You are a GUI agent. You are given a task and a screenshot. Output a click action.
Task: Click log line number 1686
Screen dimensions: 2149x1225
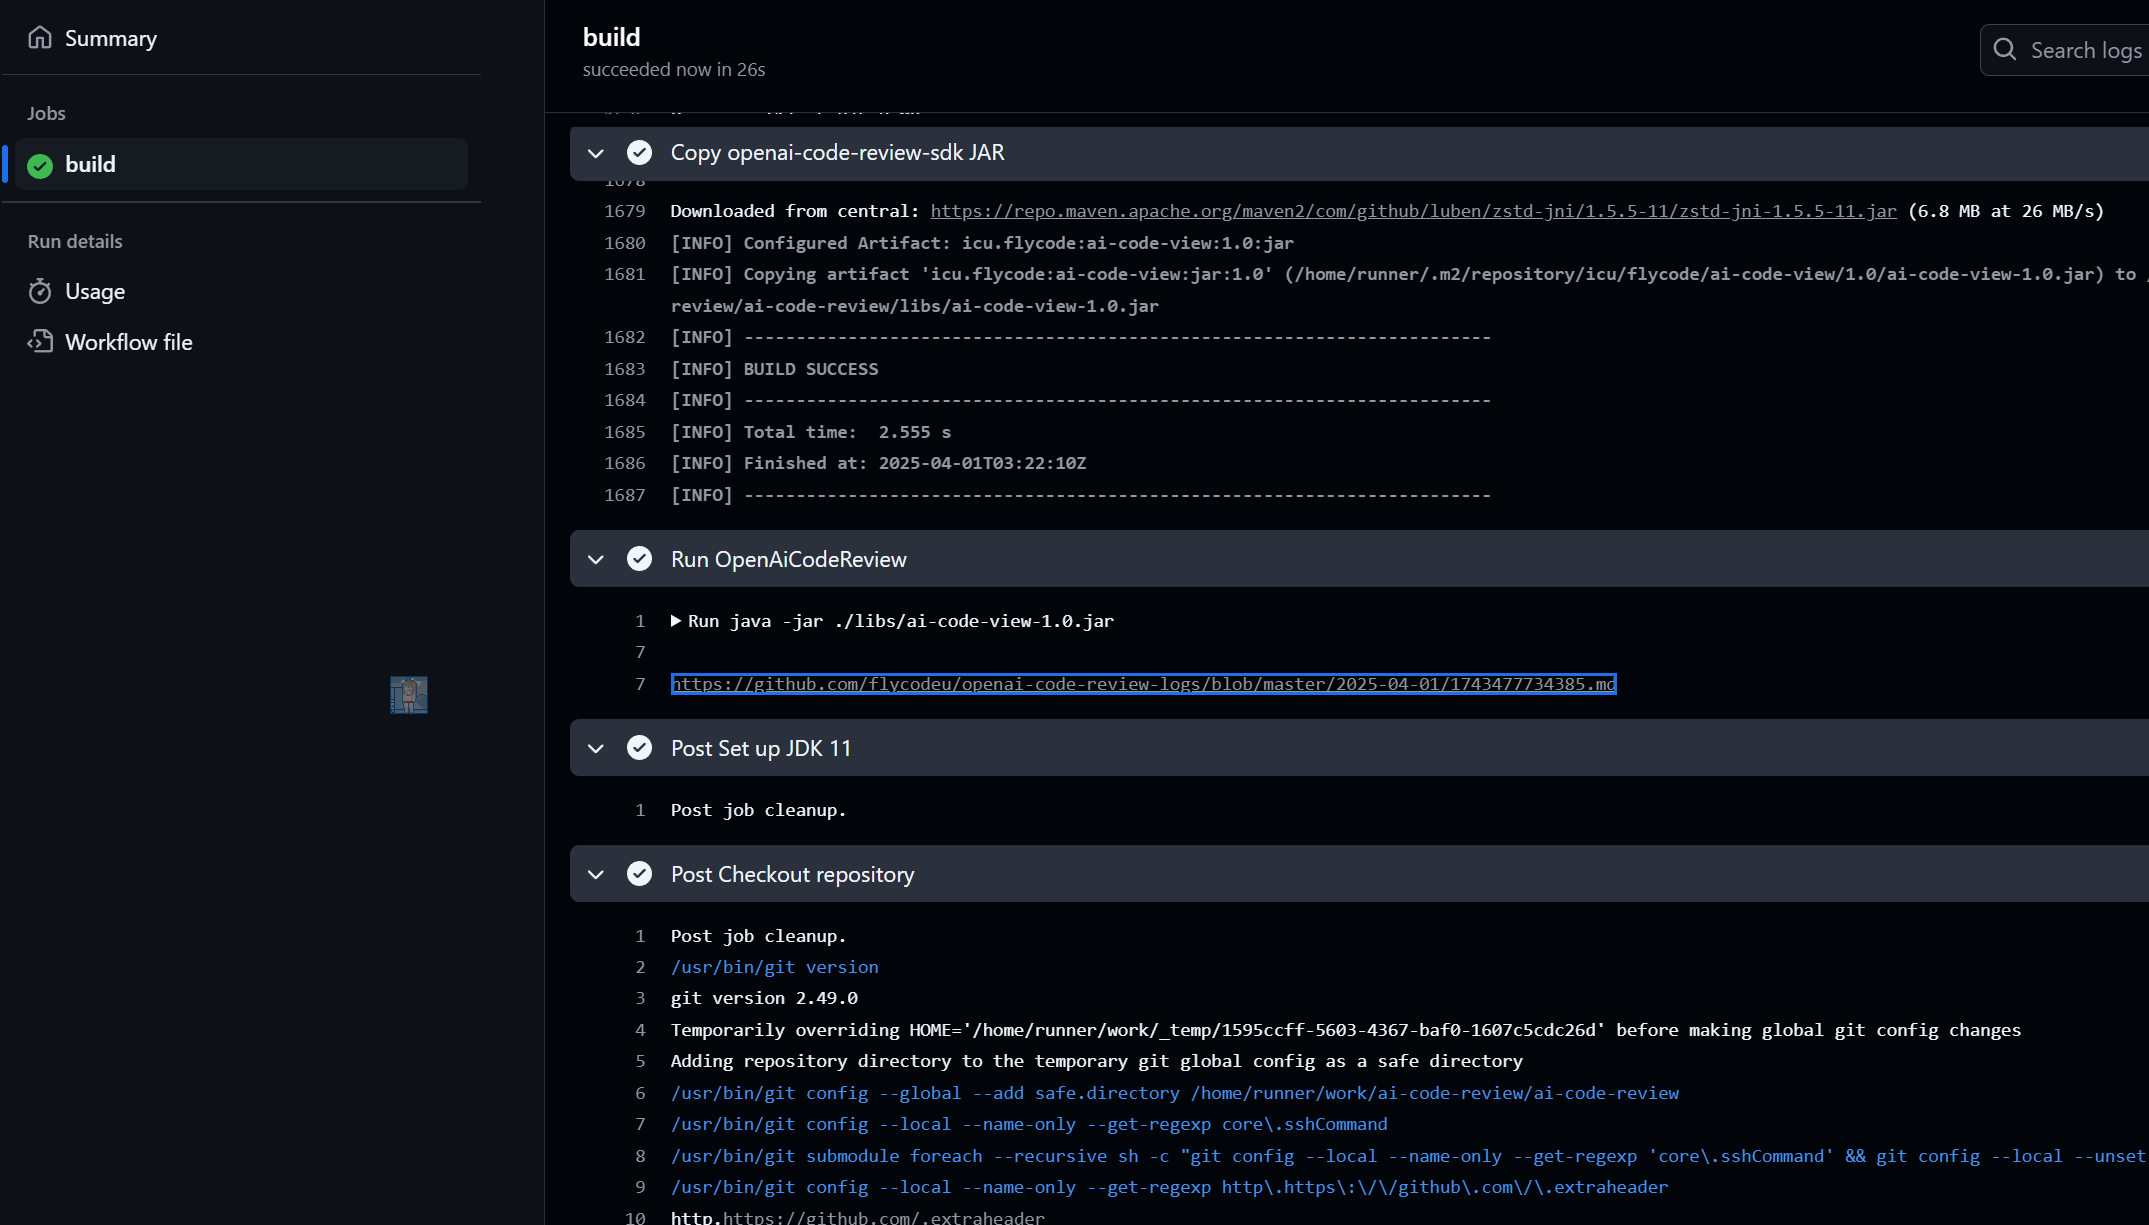click(x=625, y=463)
